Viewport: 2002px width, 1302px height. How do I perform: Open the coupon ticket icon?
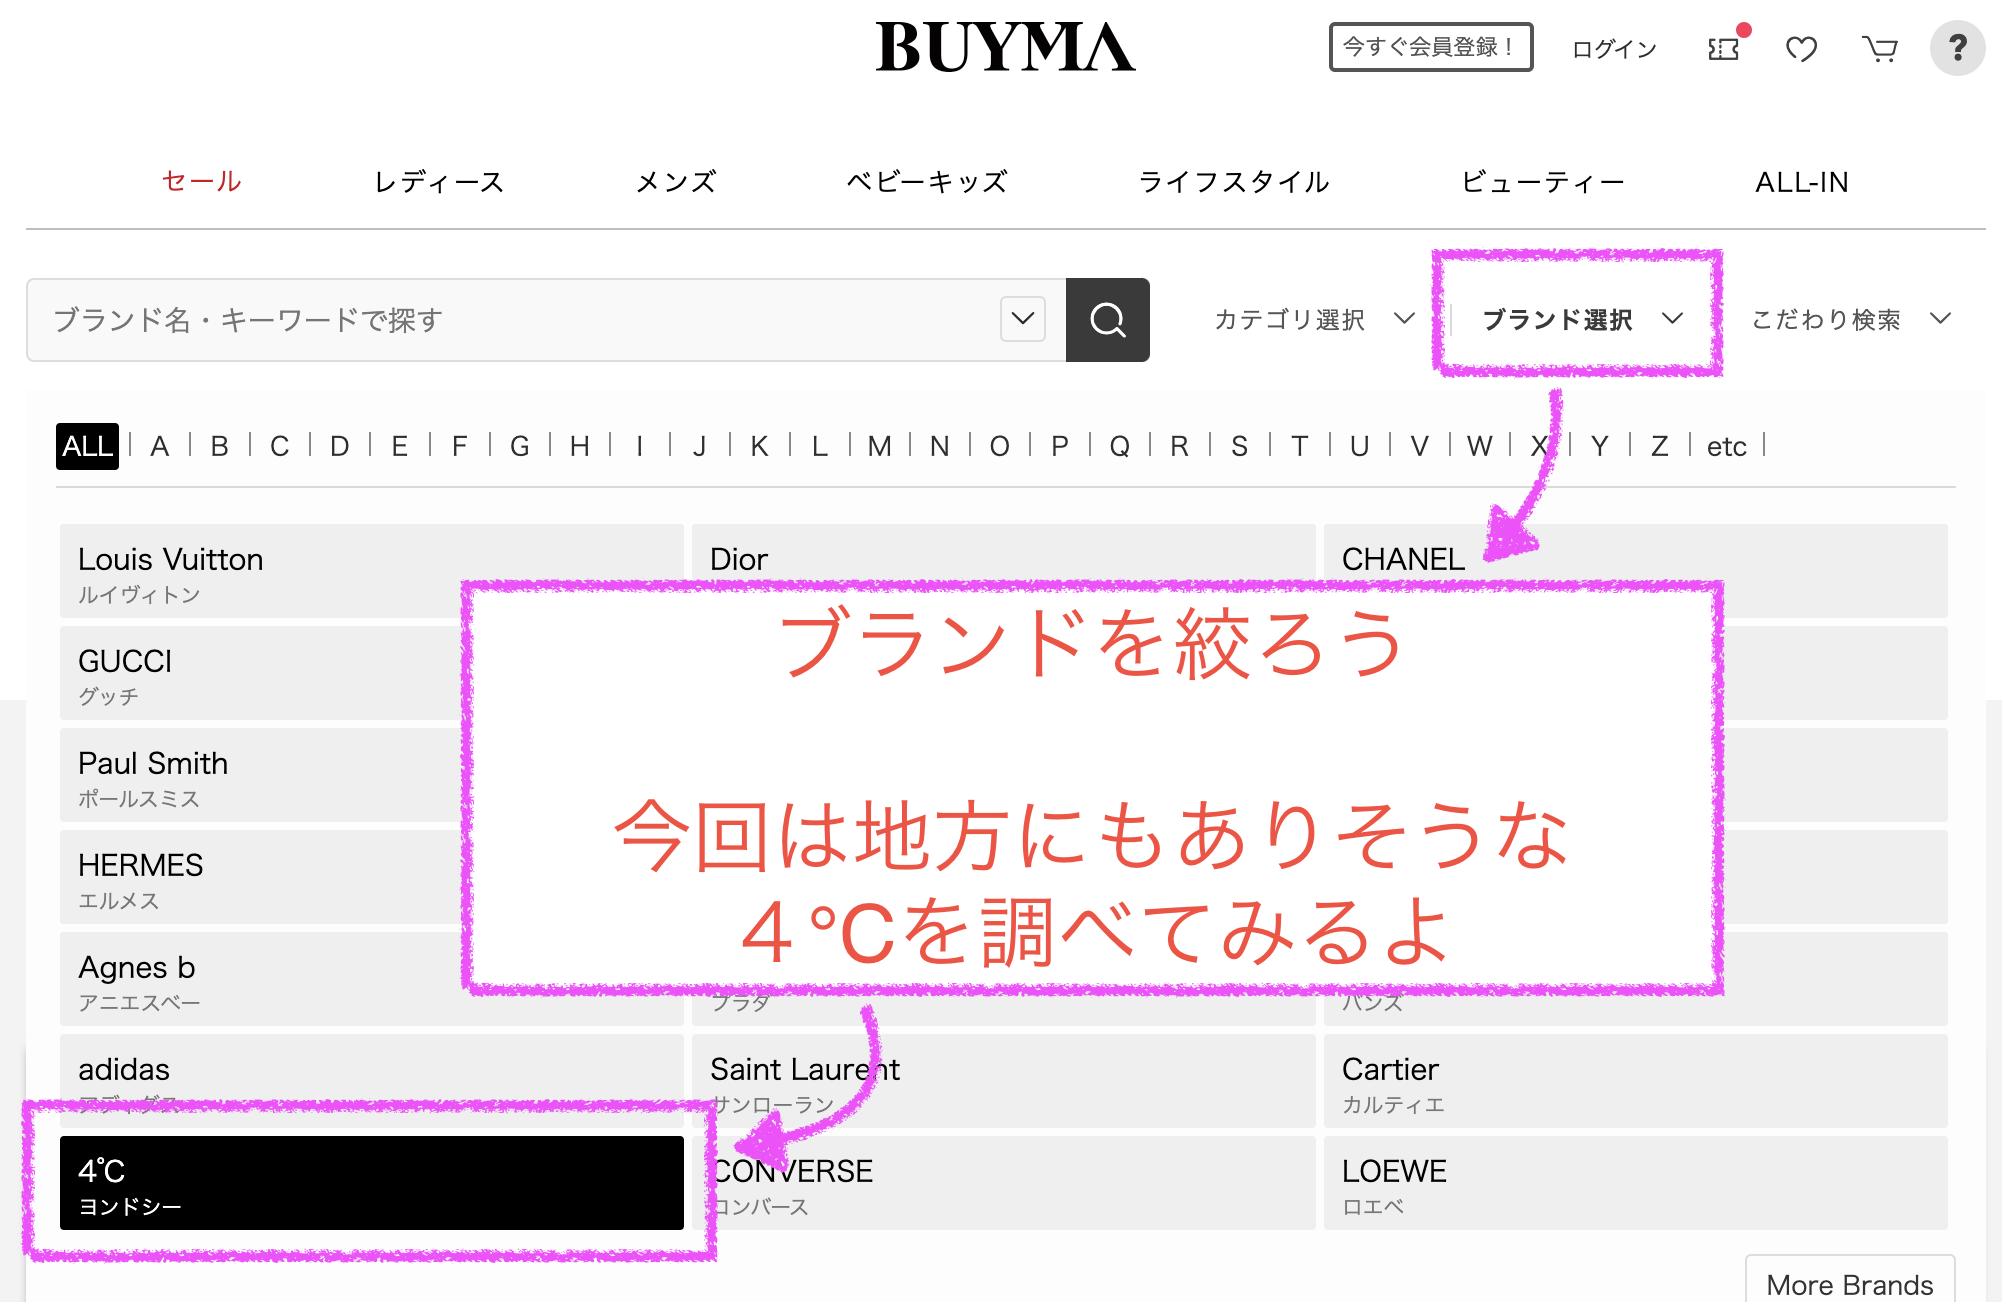click(1724, 48)
